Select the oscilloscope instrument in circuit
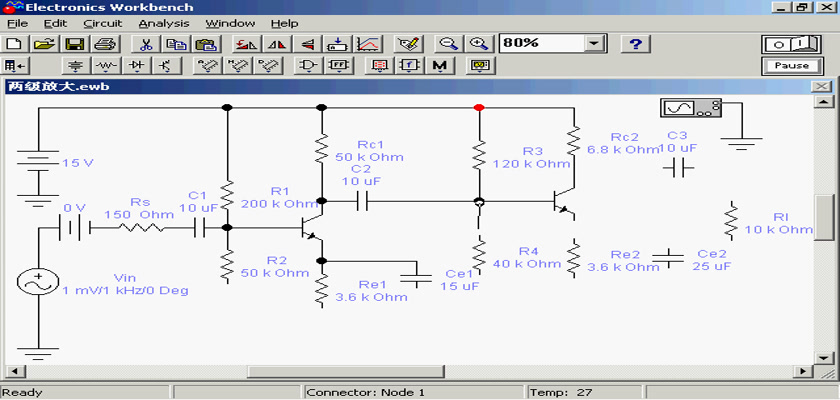Screen dimensions: 840x400 coord(692,109)
